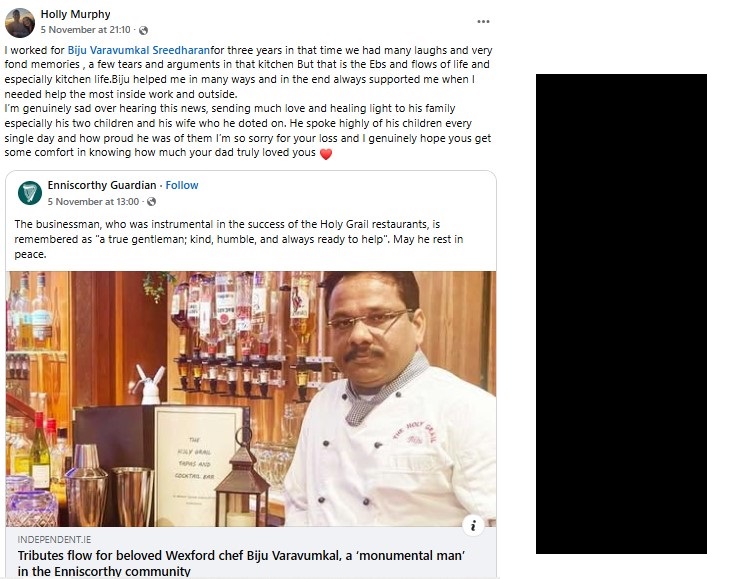Open the tagged Biju Varavumkal Sreedharan profile
Screen dimensions: 748x579
point(138,50)
